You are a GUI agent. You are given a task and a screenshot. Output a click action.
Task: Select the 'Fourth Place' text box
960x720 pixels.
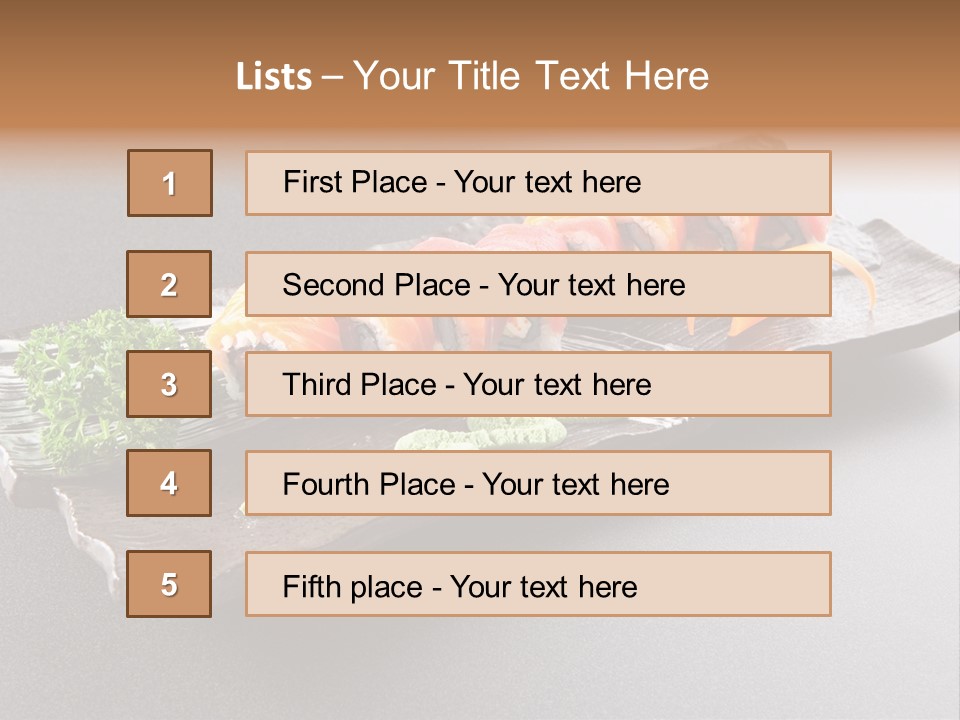click(x=538, y=483)
